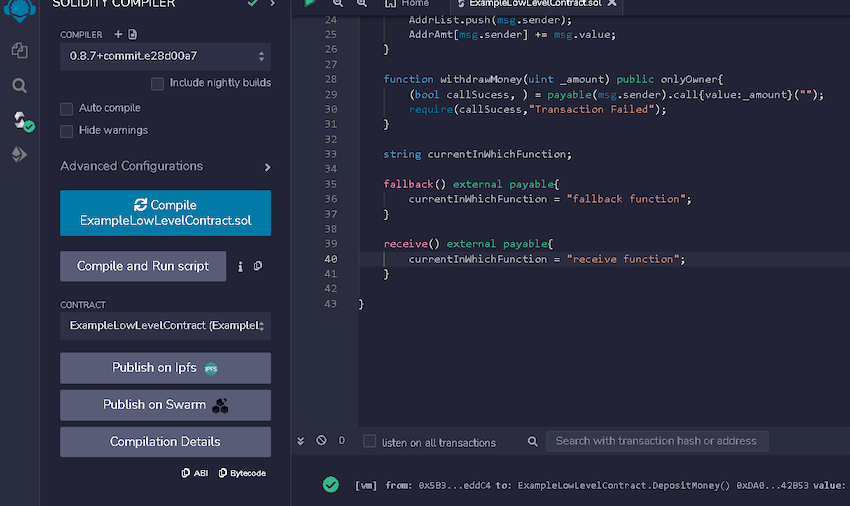Open the CONTRACT selection dropdown
850x506 pixels.
click(x=165, y=326)
